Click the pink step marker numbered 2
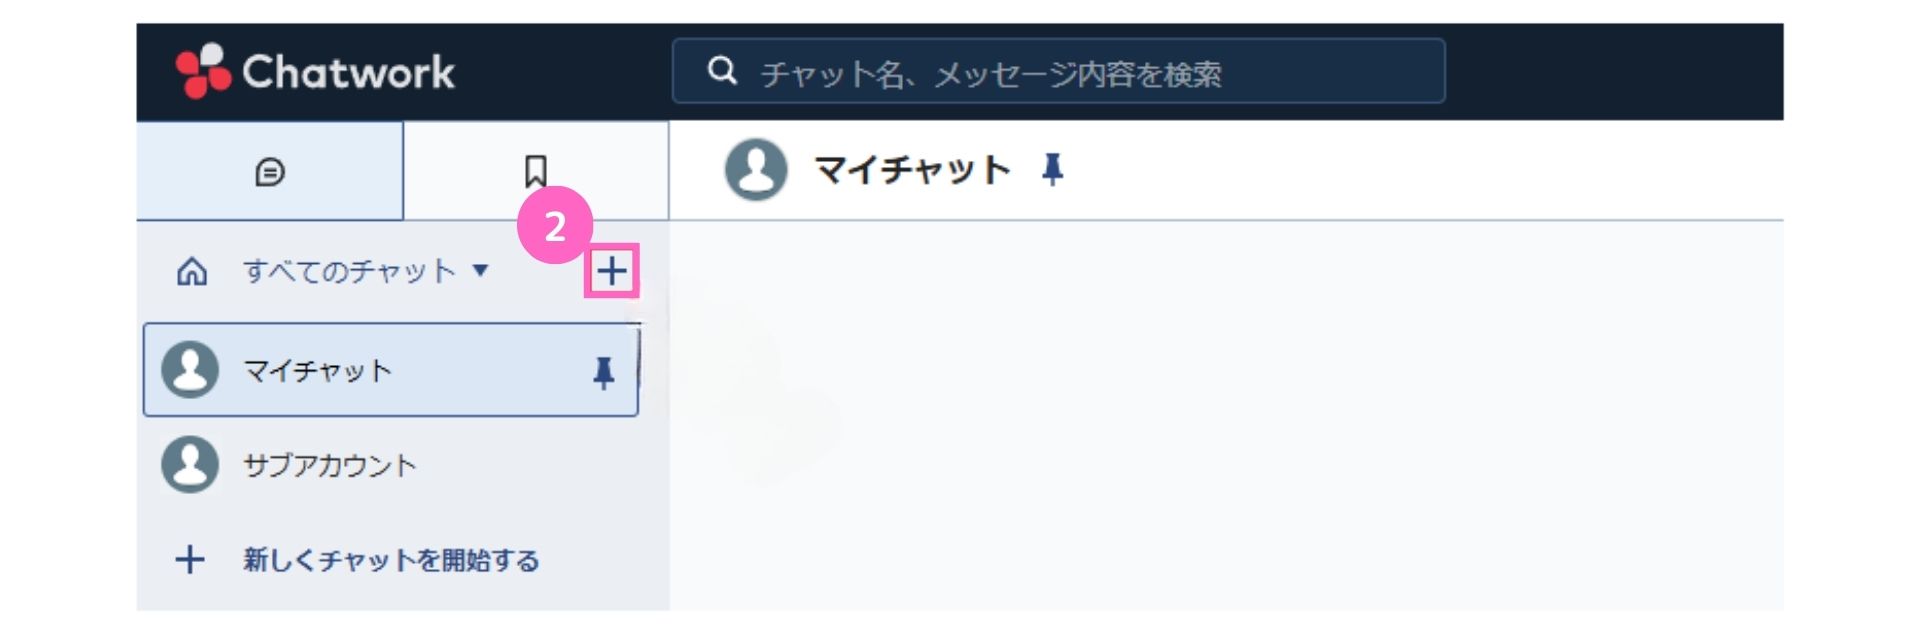1920x640 pixels. (x=555, y=226)
